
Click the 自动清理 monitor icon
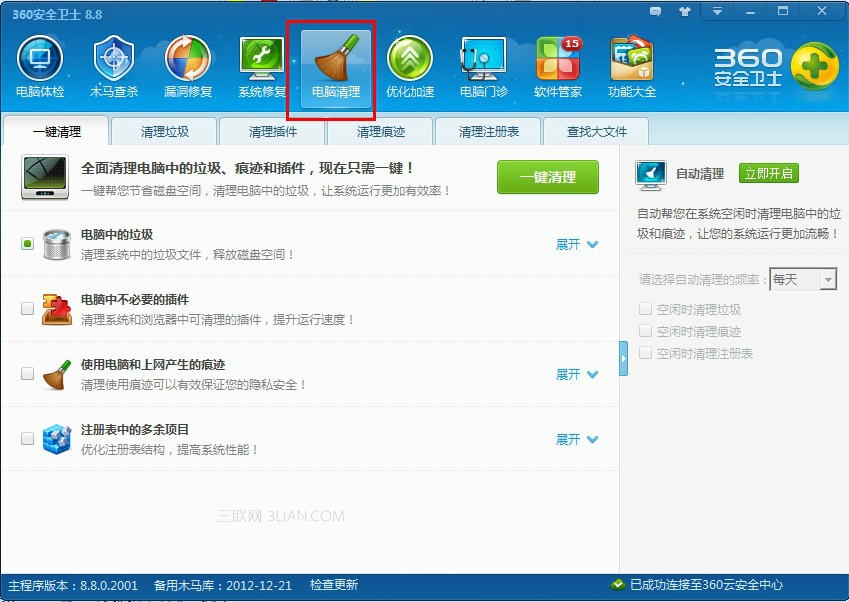click(x=650, y=175)
